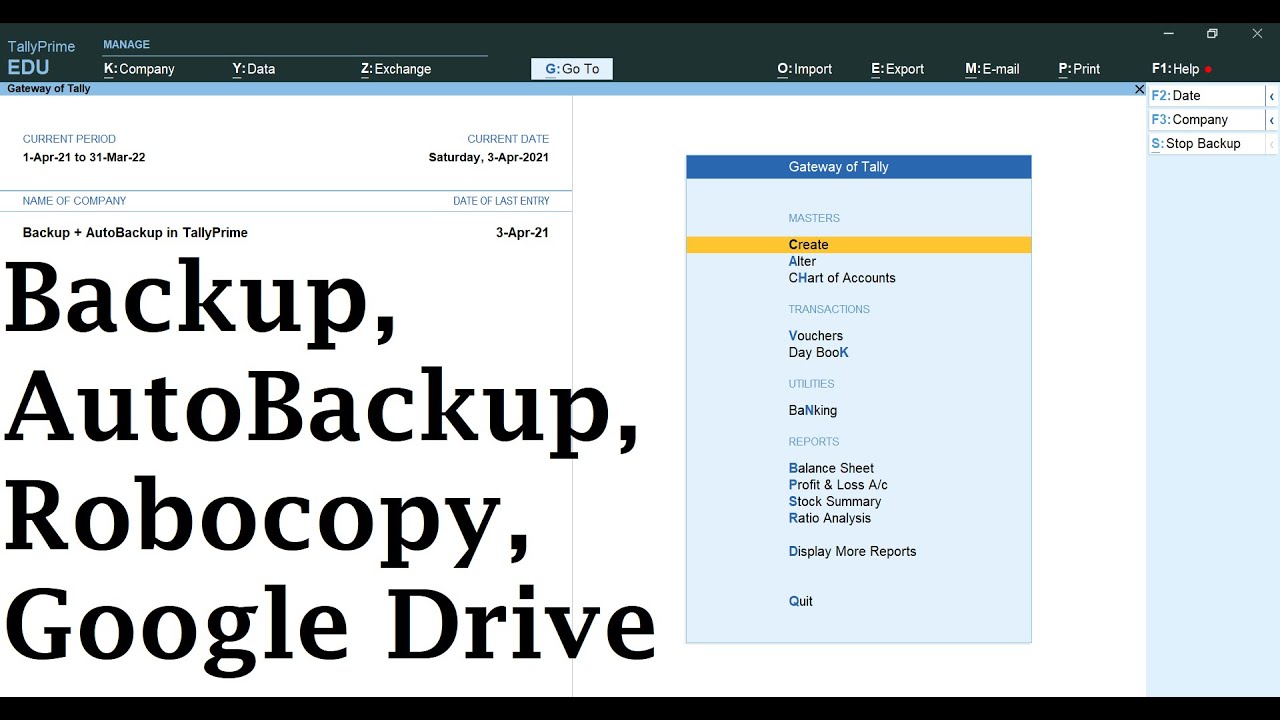Open the Y: Data menu
Image resolution: width=1280 pixels, height=720 pixels.
[254, 69]
